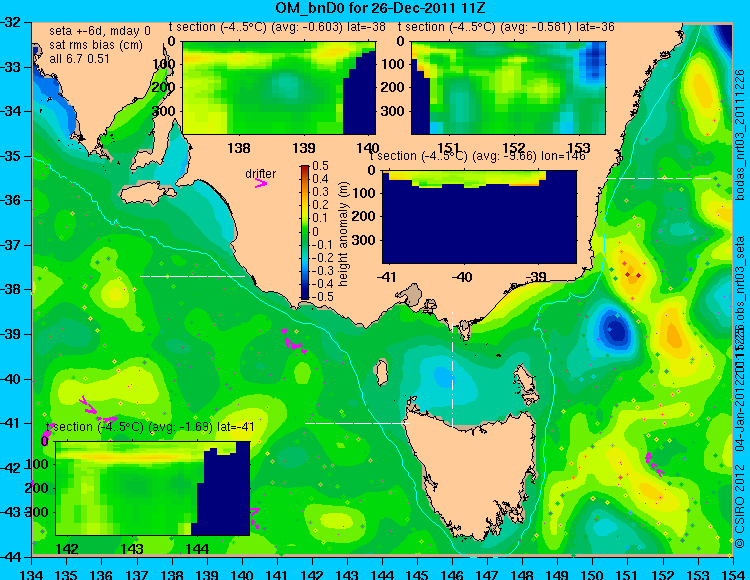Viewport: 750px width, 580px height.
Task: Open the lat=-38 temperature section inset
Action: tap(279, 88)
